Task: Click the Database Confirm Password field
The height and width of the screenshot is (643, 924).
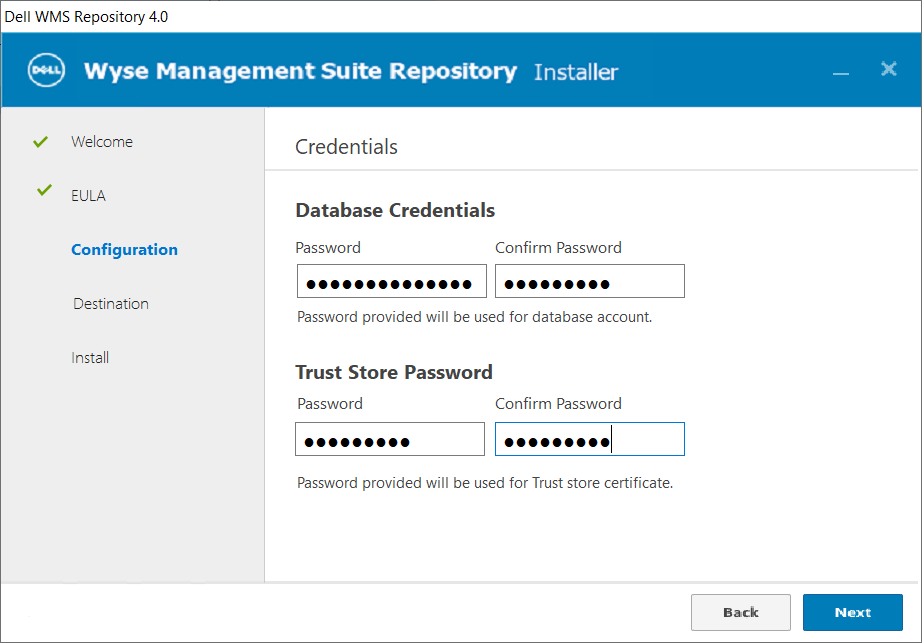Action: click(x=589, y=282)
